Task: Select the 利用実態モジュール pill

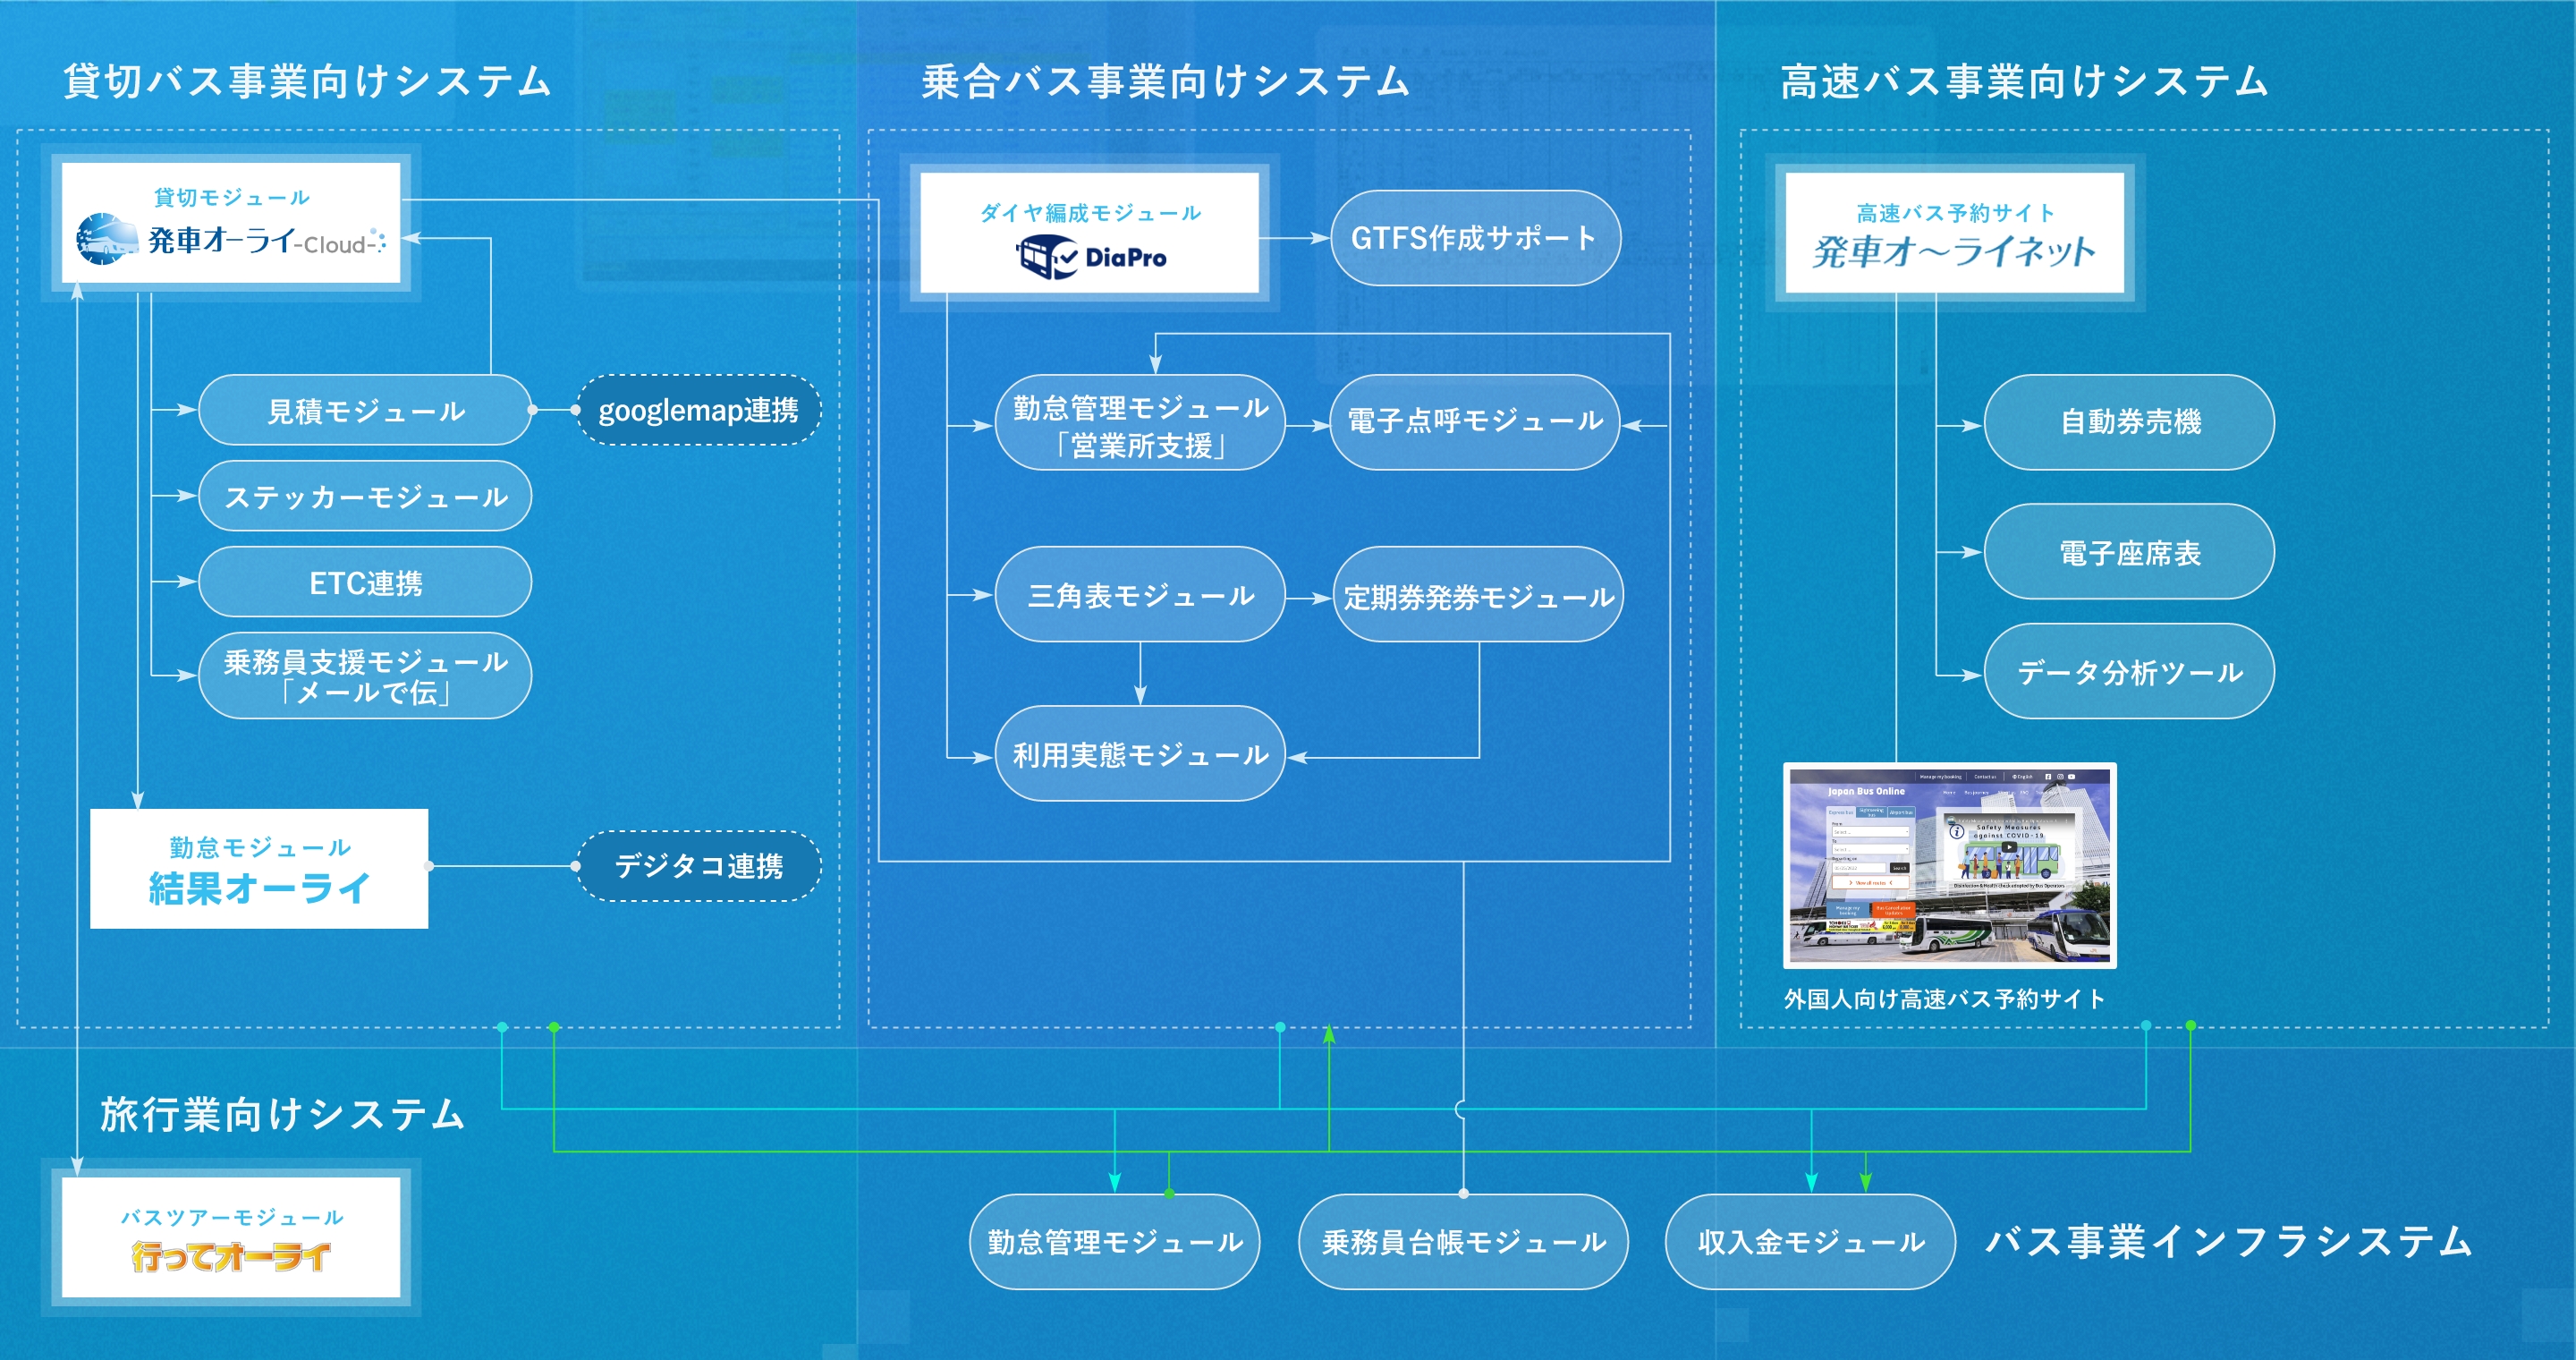Action: [1140, 754]
